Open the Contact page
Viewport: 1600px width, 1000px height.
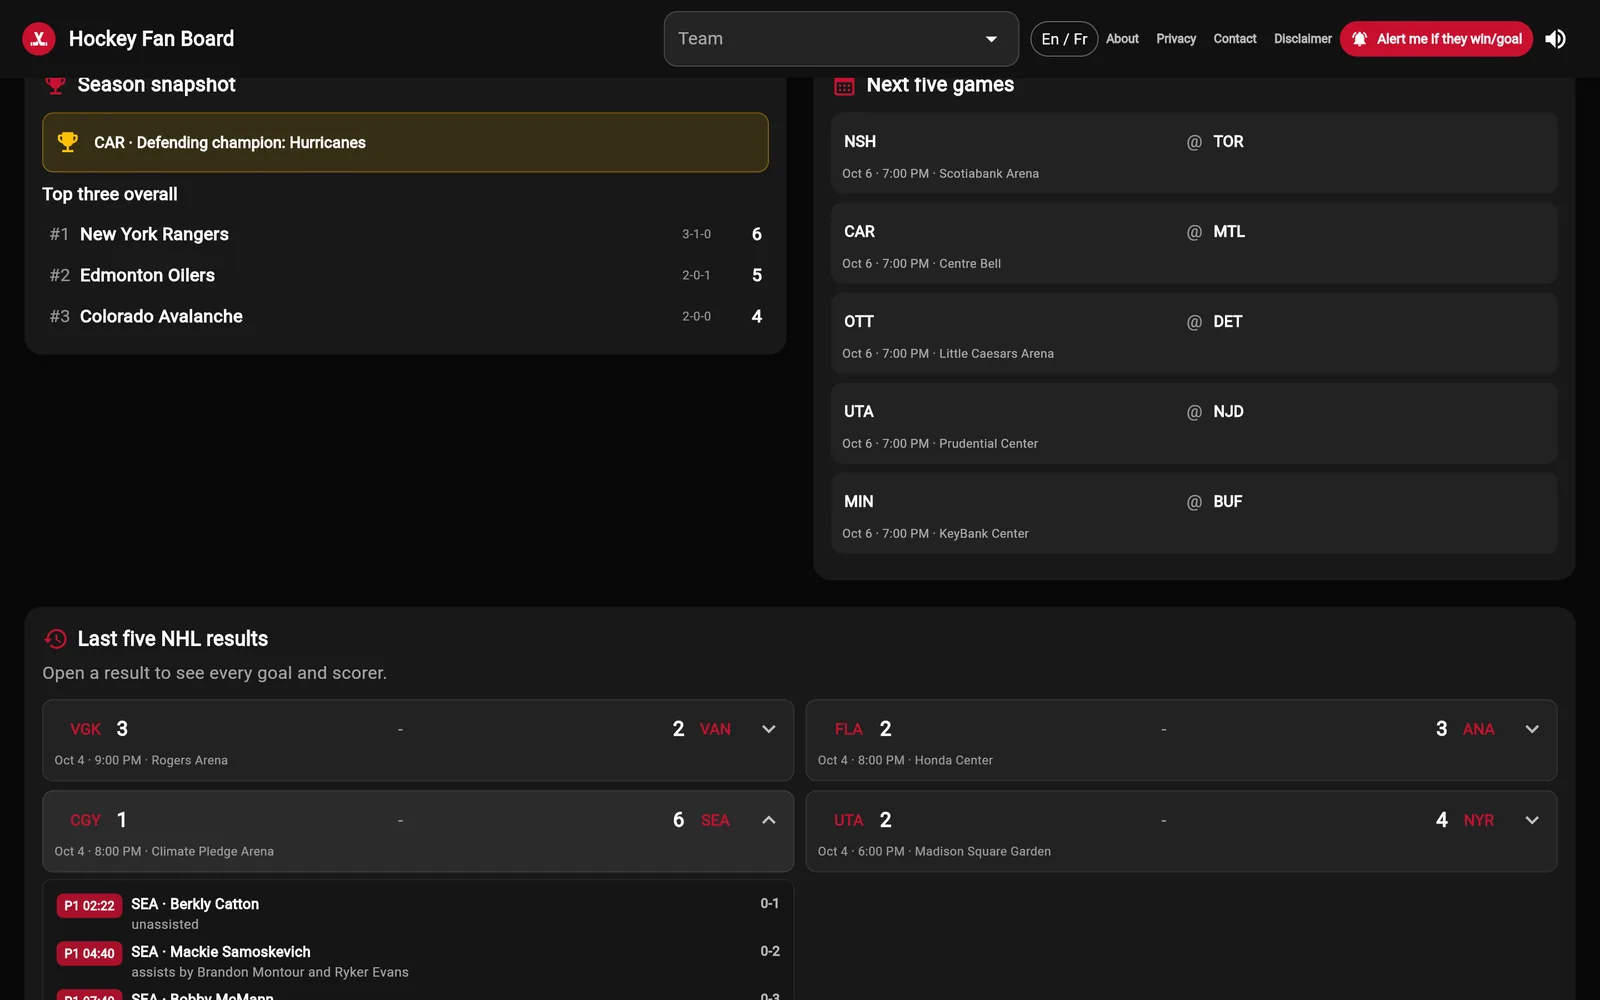pyautogui.click(x=1235, y=39)
